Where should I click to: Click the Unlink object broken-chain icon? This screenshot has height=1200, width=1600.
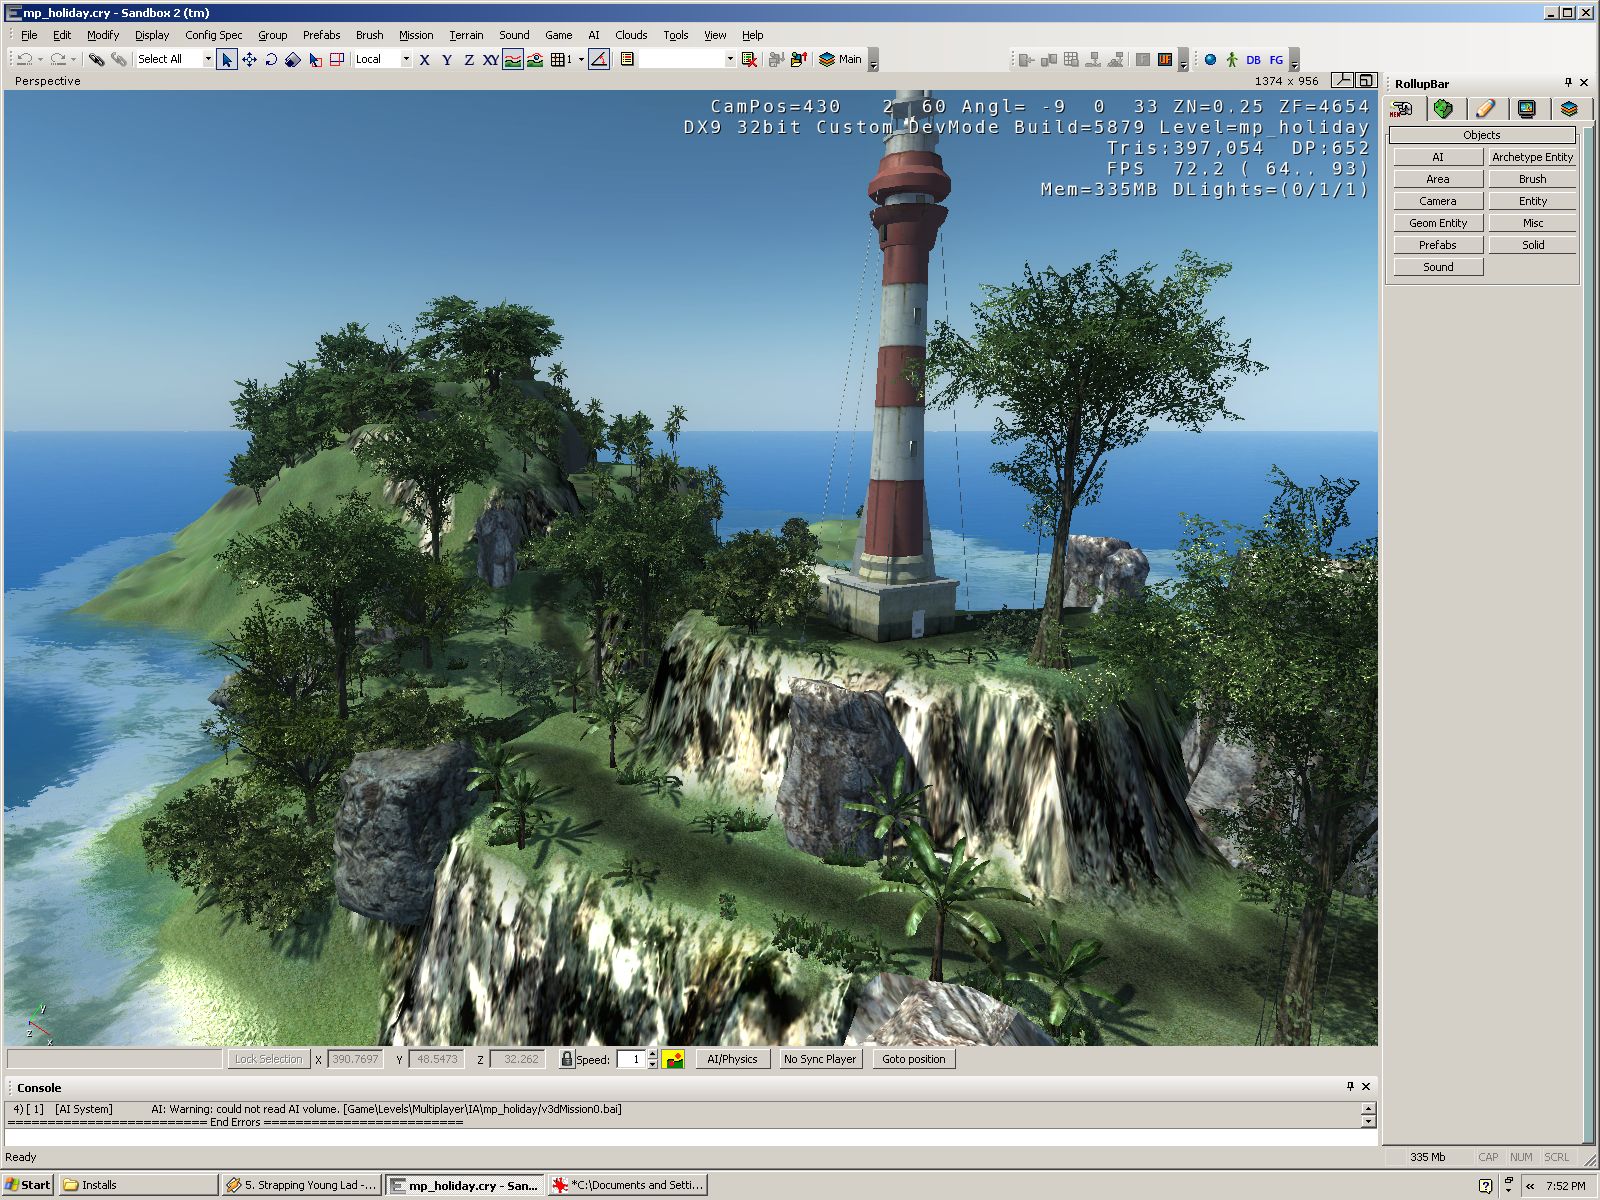tap(118, 60)
